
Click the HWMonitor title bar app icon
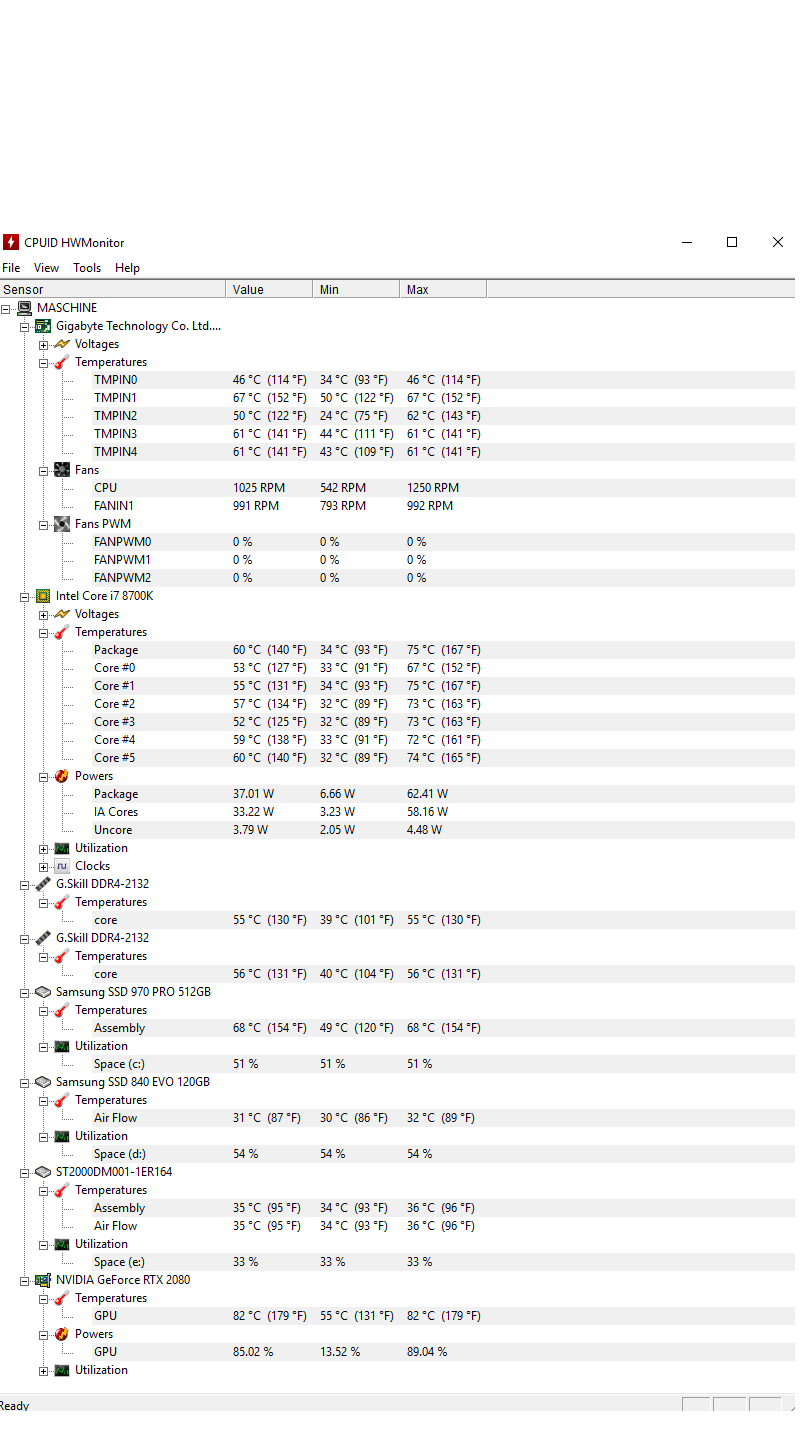click(x=11, y=242)
